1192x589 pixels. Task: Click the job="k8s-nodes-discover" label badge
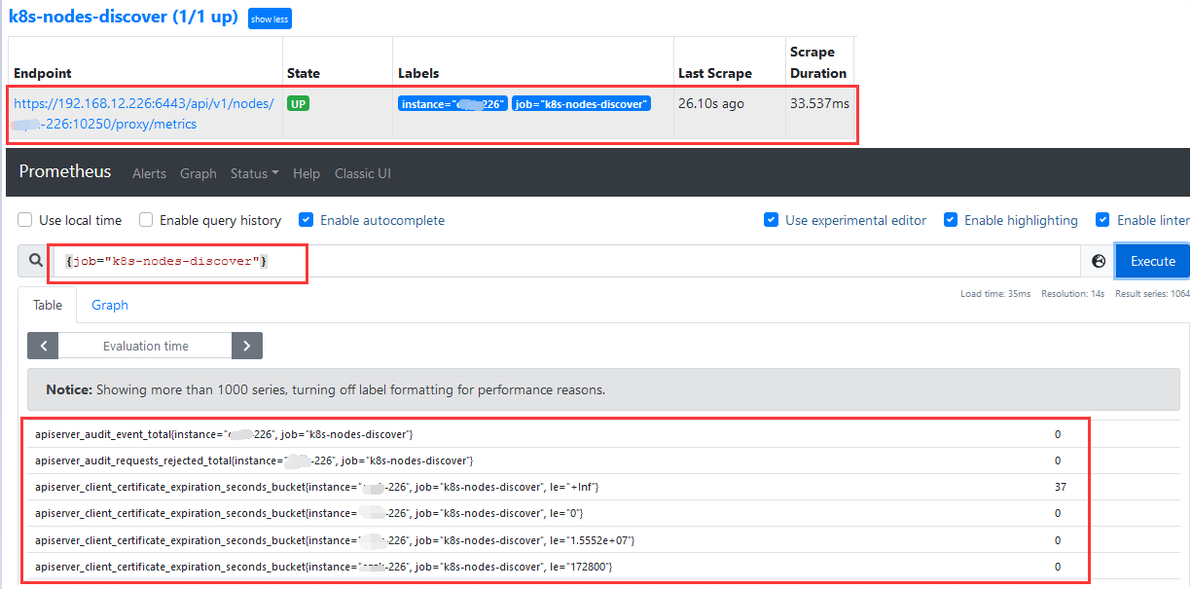(582, 104)
